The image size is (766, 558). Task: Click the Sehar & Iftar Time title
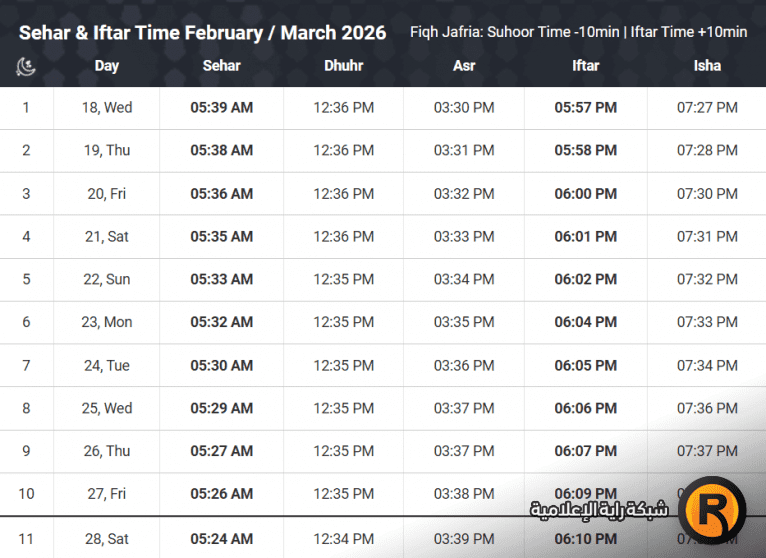click(202, 32)
